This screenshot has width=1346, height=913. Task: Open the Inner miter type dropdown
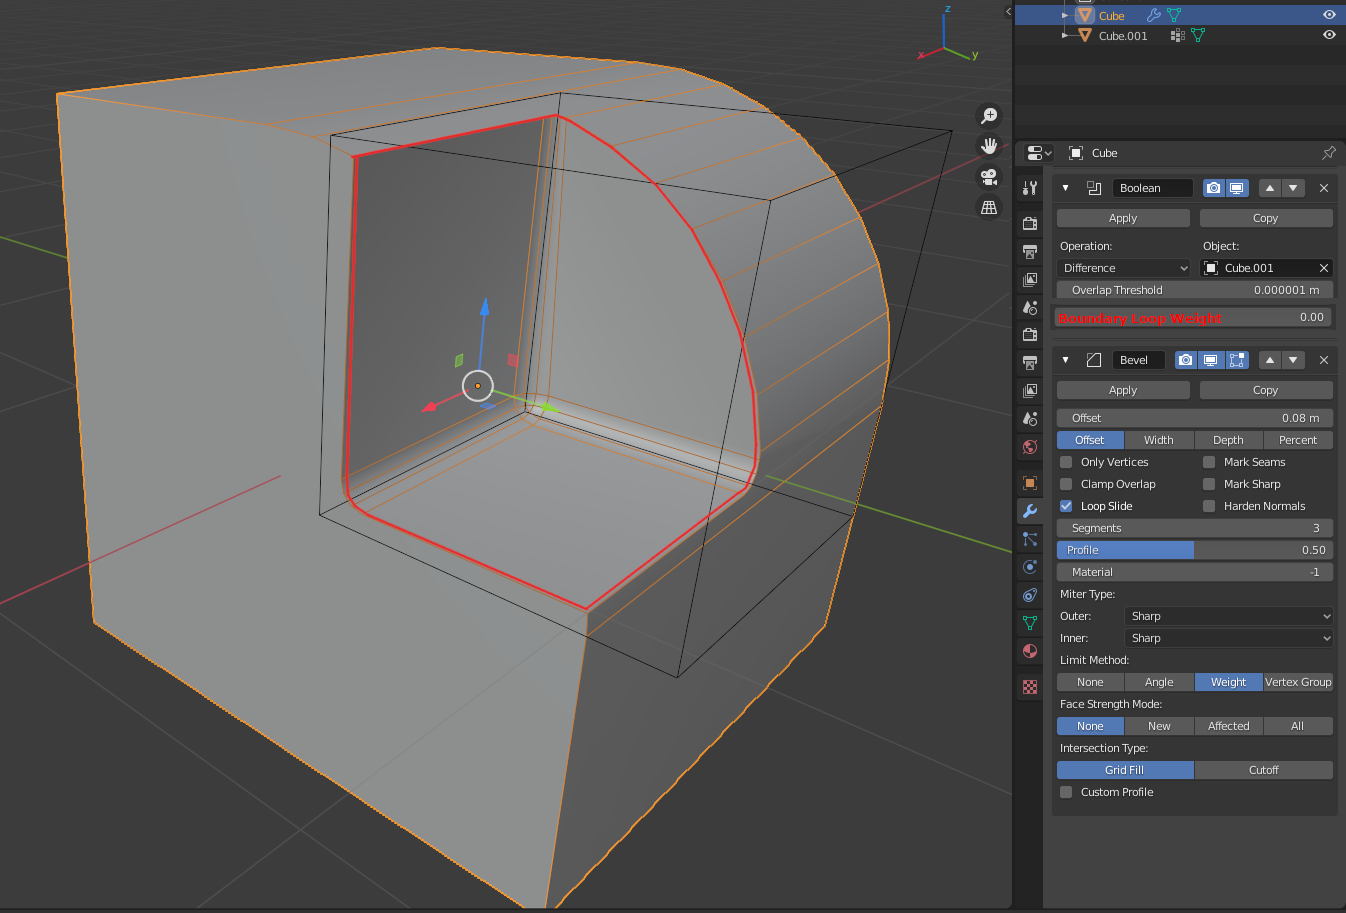1229,638
